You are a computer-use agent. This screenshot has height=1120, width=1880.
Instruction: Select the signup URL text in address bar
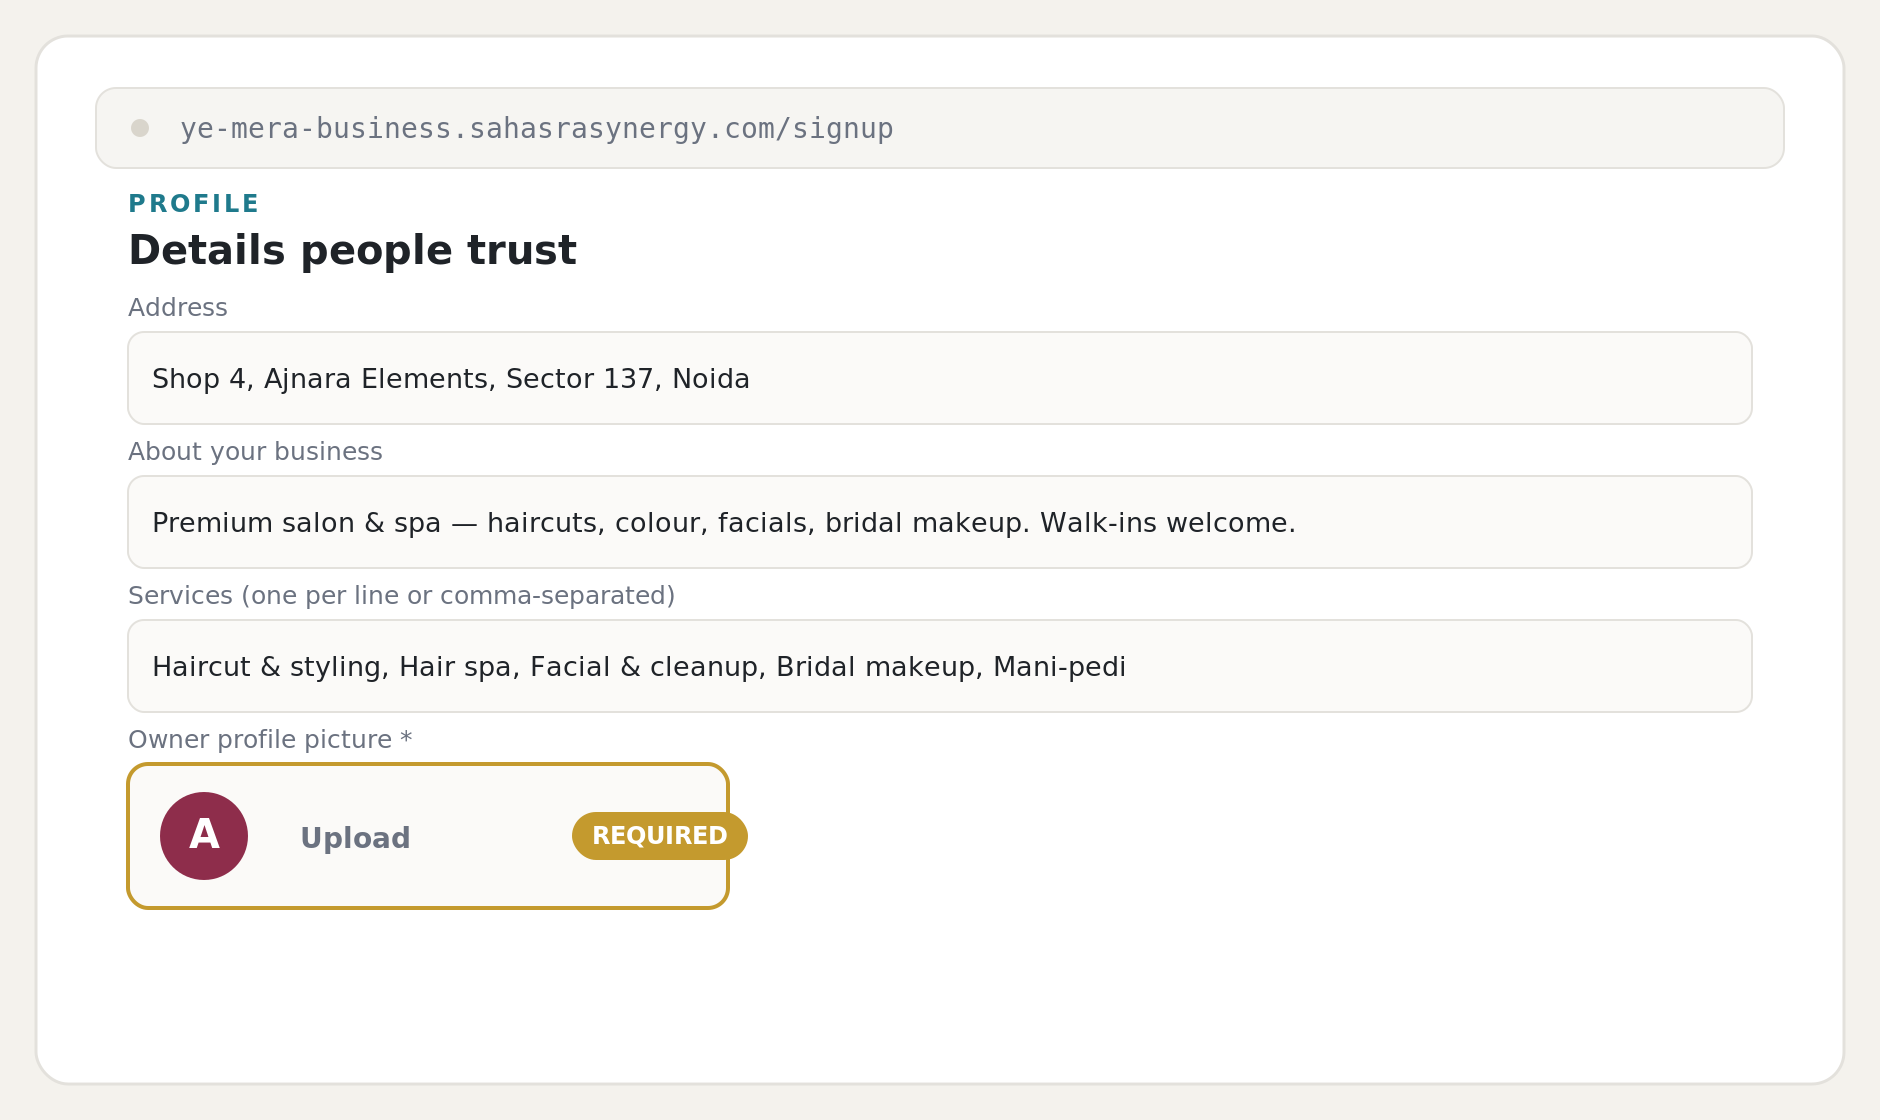click(x=537, y=129)
